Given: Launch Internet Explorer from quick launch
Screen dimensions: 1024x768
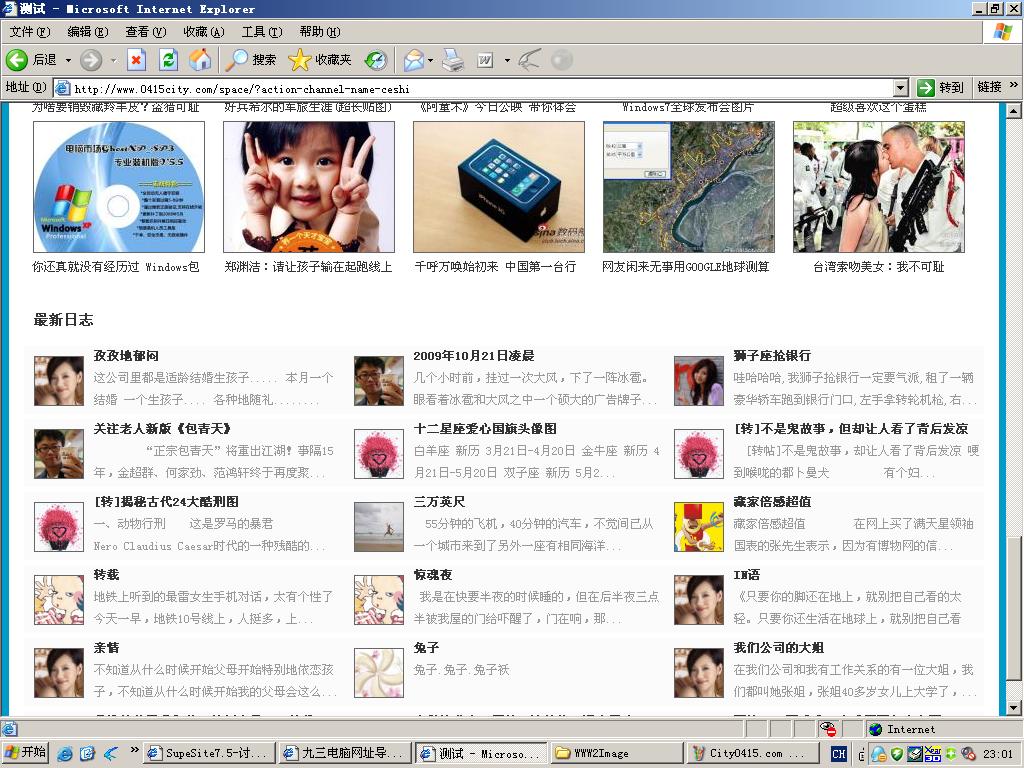Looking at the screenshot, I should (65, 754).
